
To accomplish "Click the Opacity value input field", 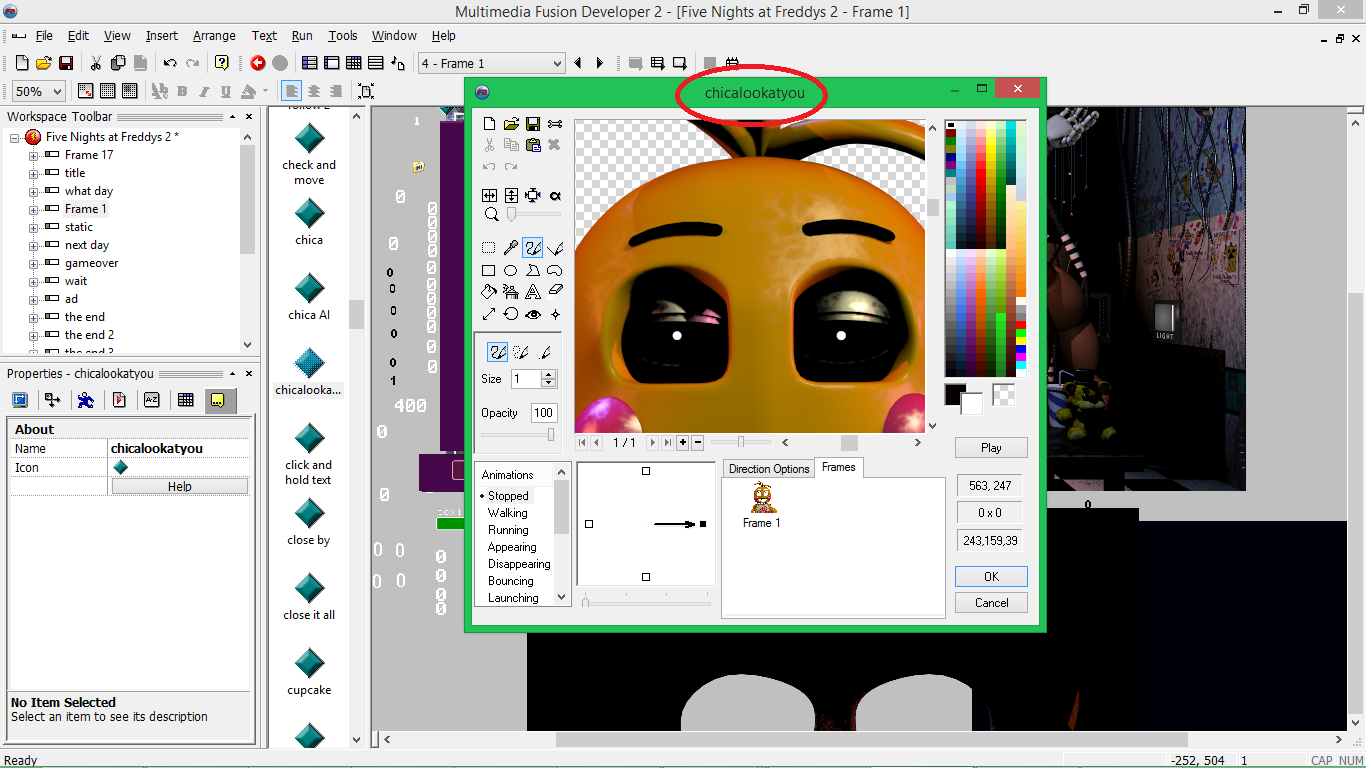I will (544, 413).
